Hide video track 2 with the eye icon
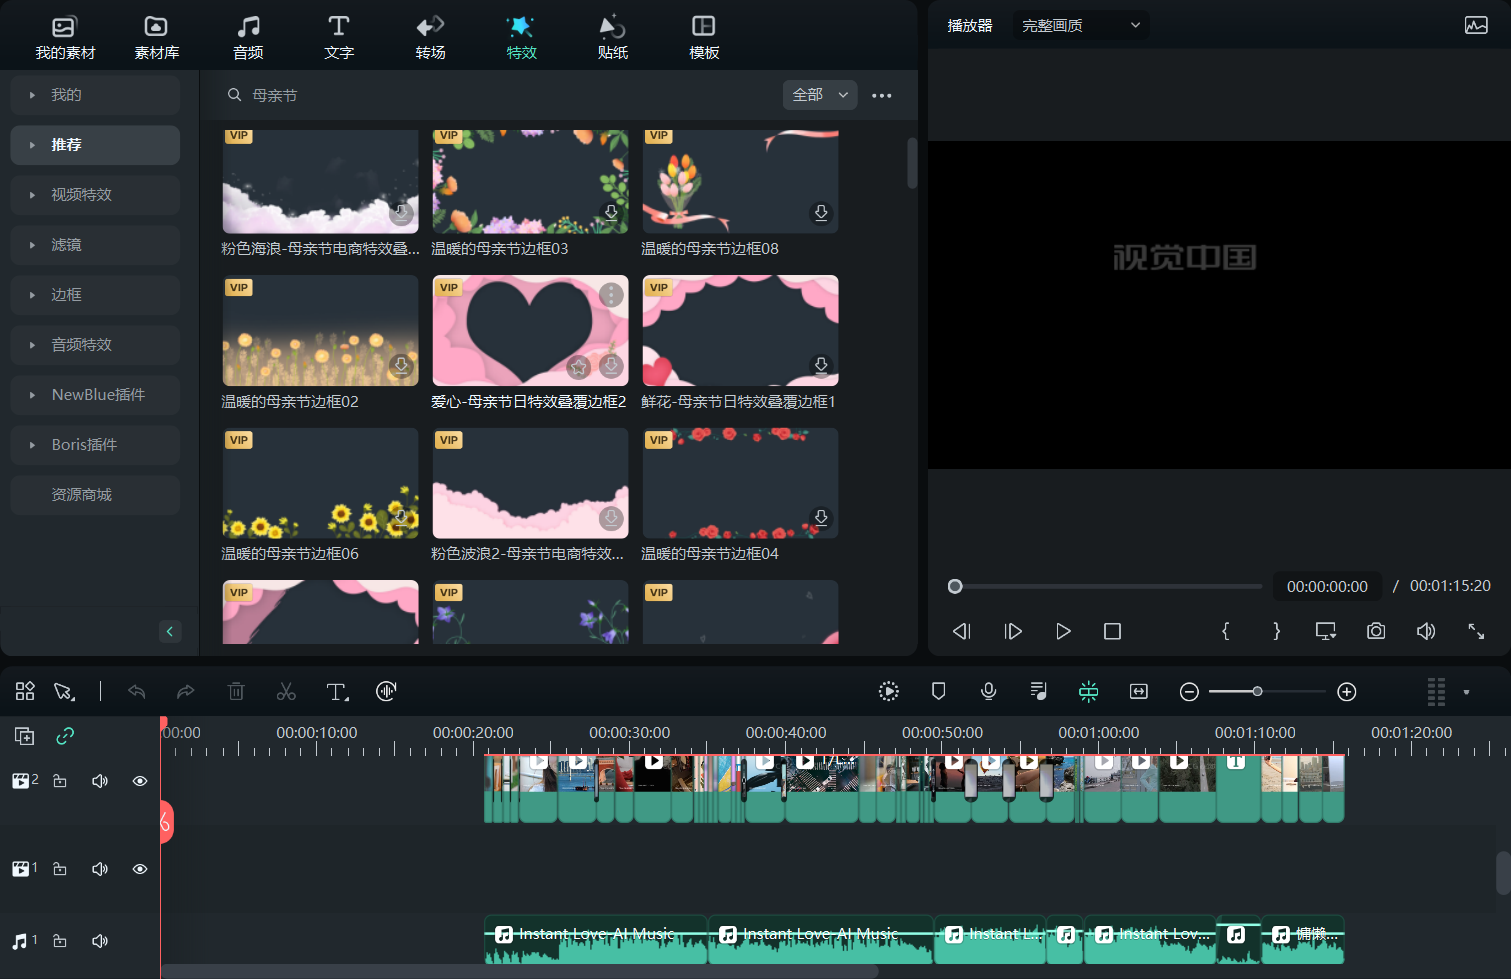 (140, 781)
